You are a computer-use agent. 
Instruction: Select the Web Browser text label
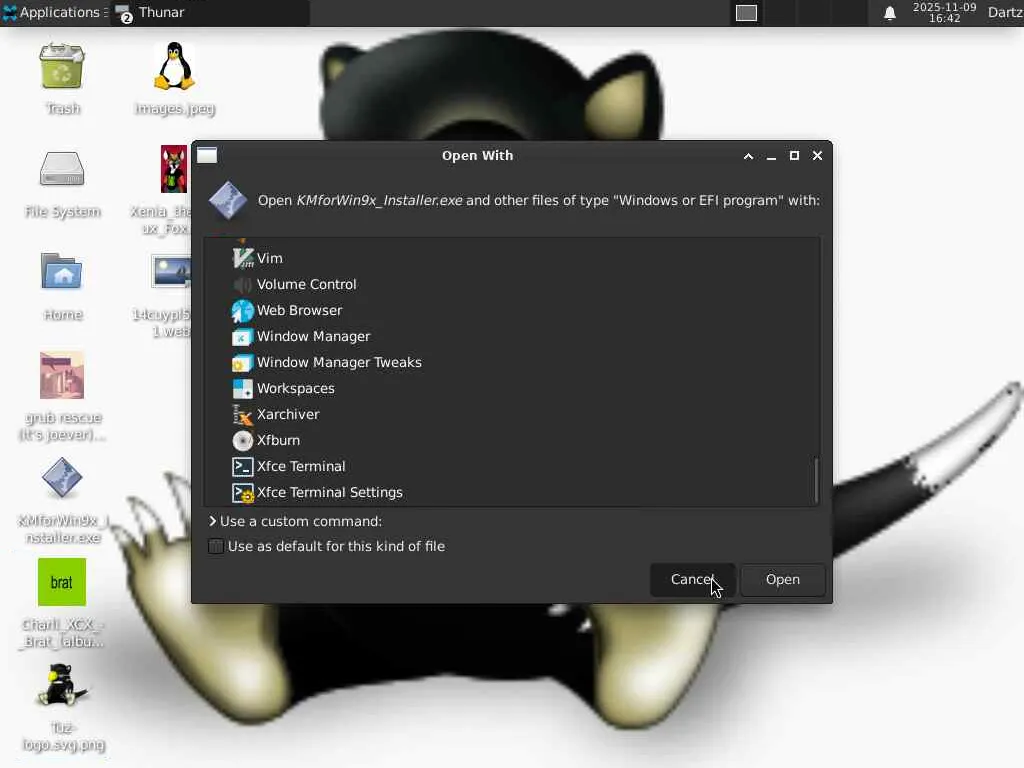(299, 310)
